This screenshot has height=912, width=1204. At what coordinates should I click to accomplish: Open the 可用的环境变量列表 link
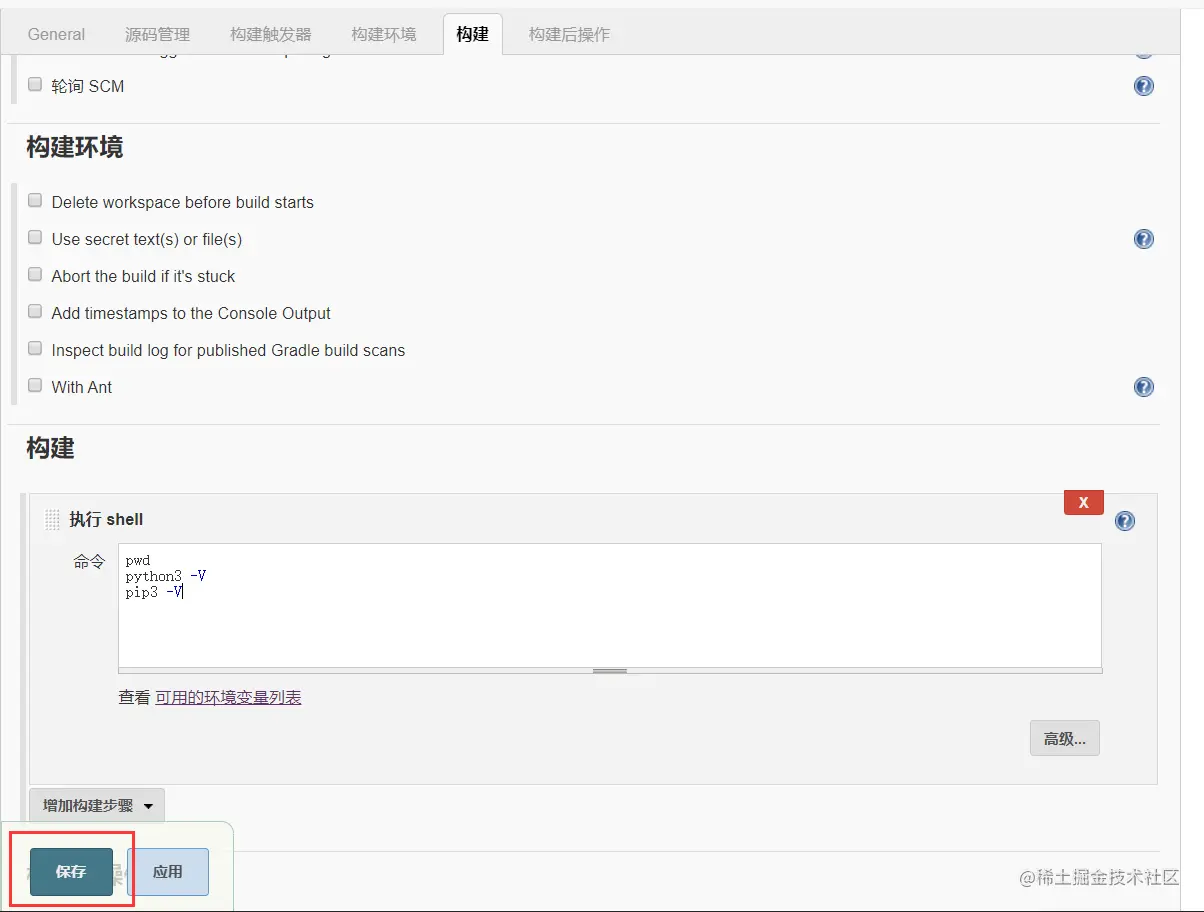[228, 698]
